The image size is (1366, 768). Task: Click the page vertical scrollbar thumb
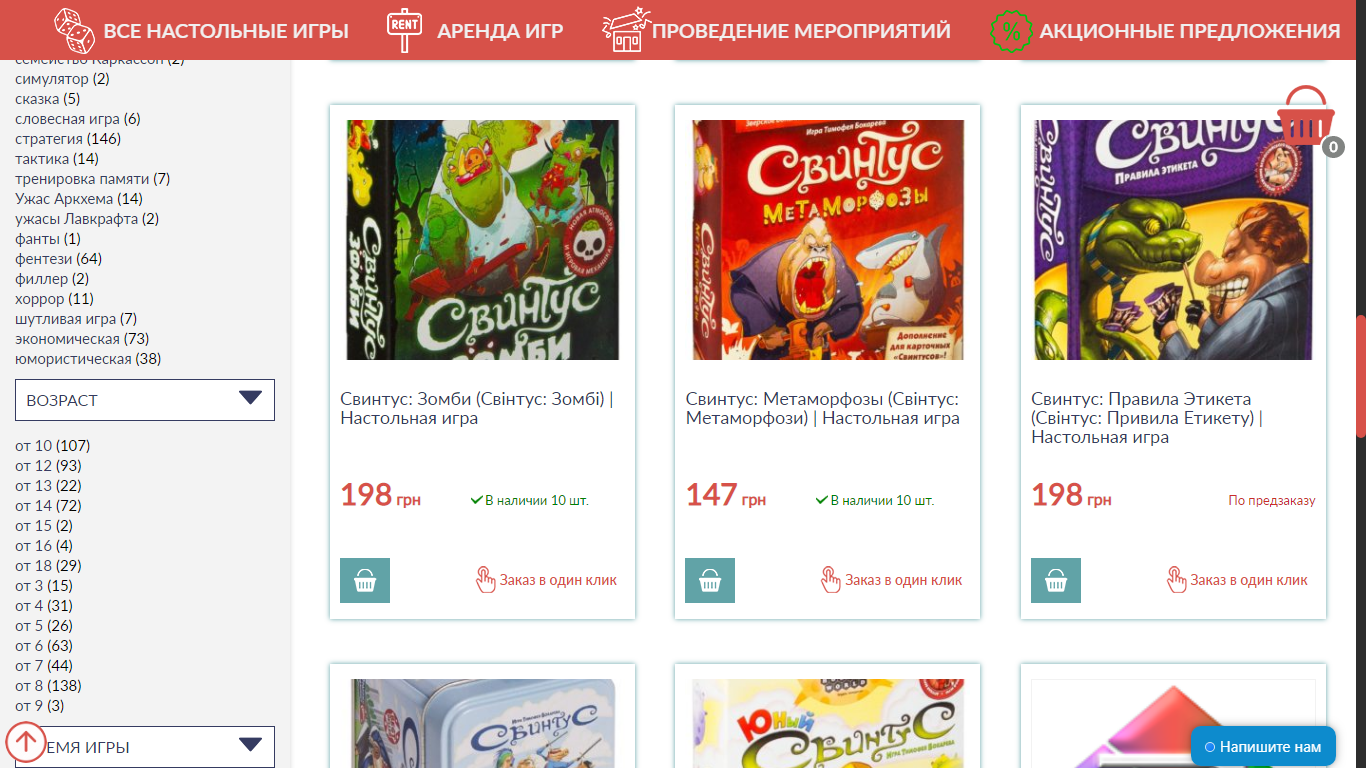[1360, 376]
